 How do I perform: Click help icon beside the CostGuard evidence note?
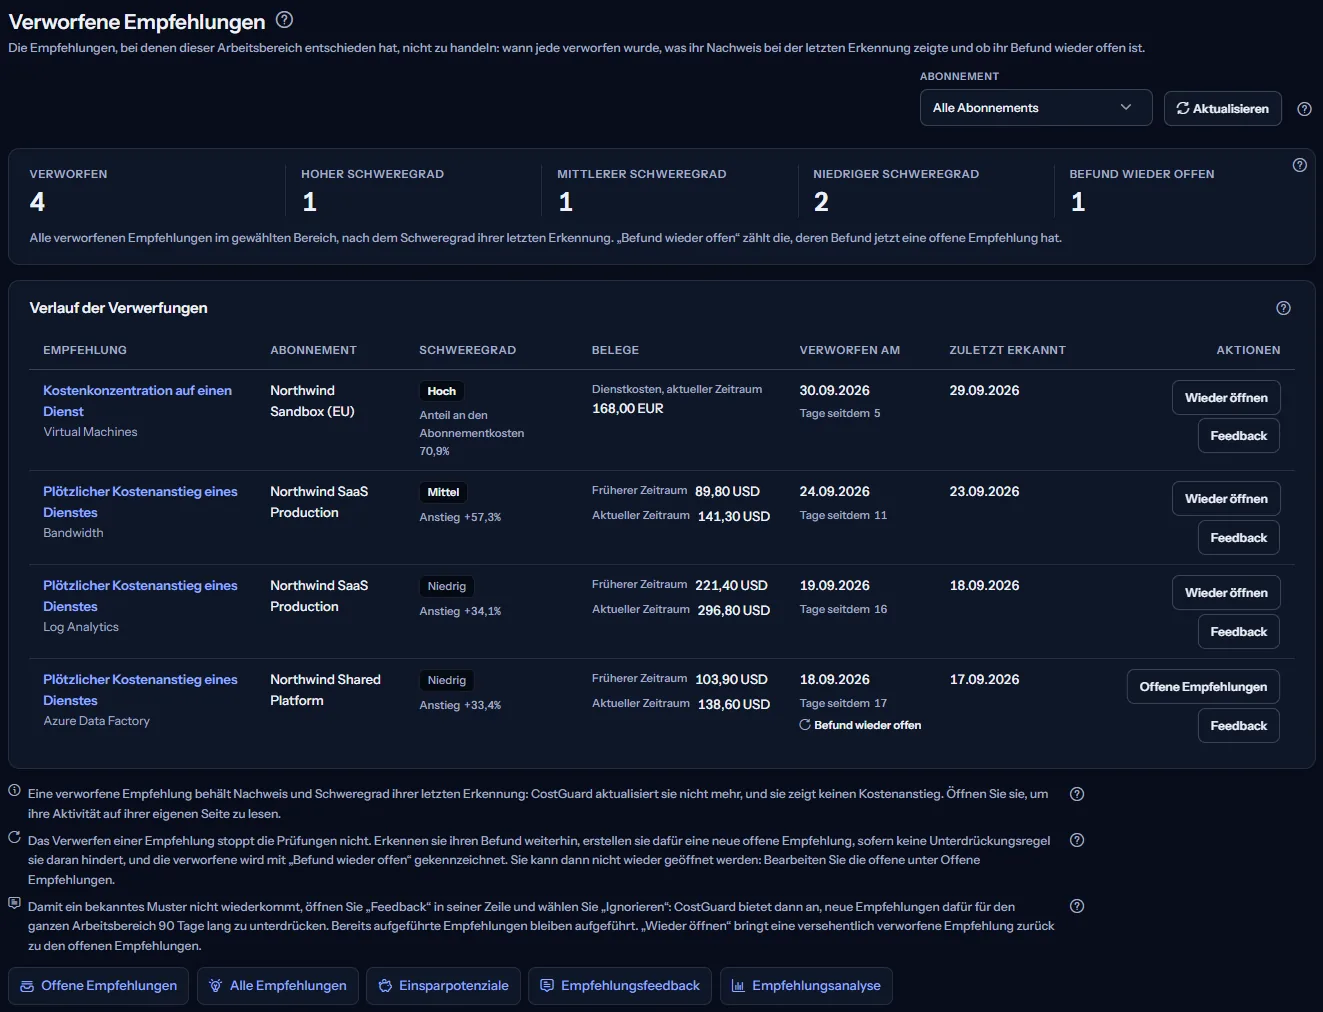tap(1077, 794)
